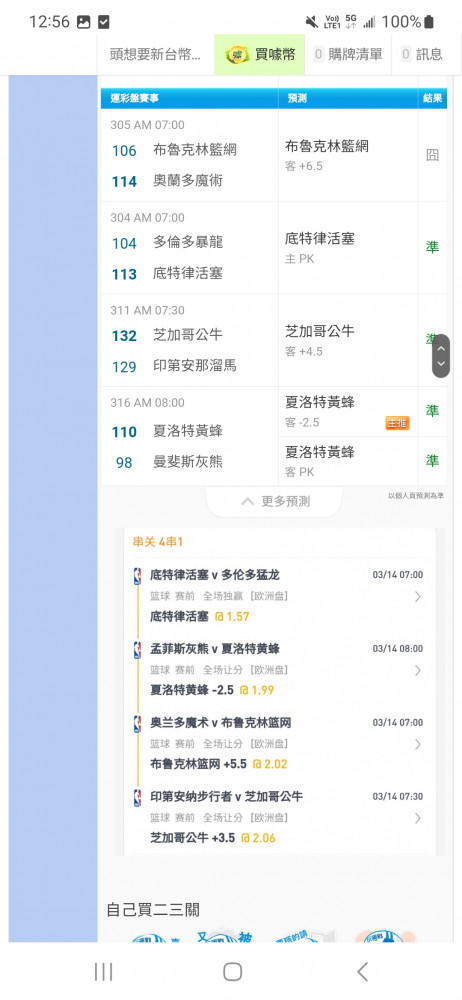Tap odds 底特律活塞 @1.57
Image resolution: width=462 pixels, height=1000 pixels.
[x=200, y=617]
